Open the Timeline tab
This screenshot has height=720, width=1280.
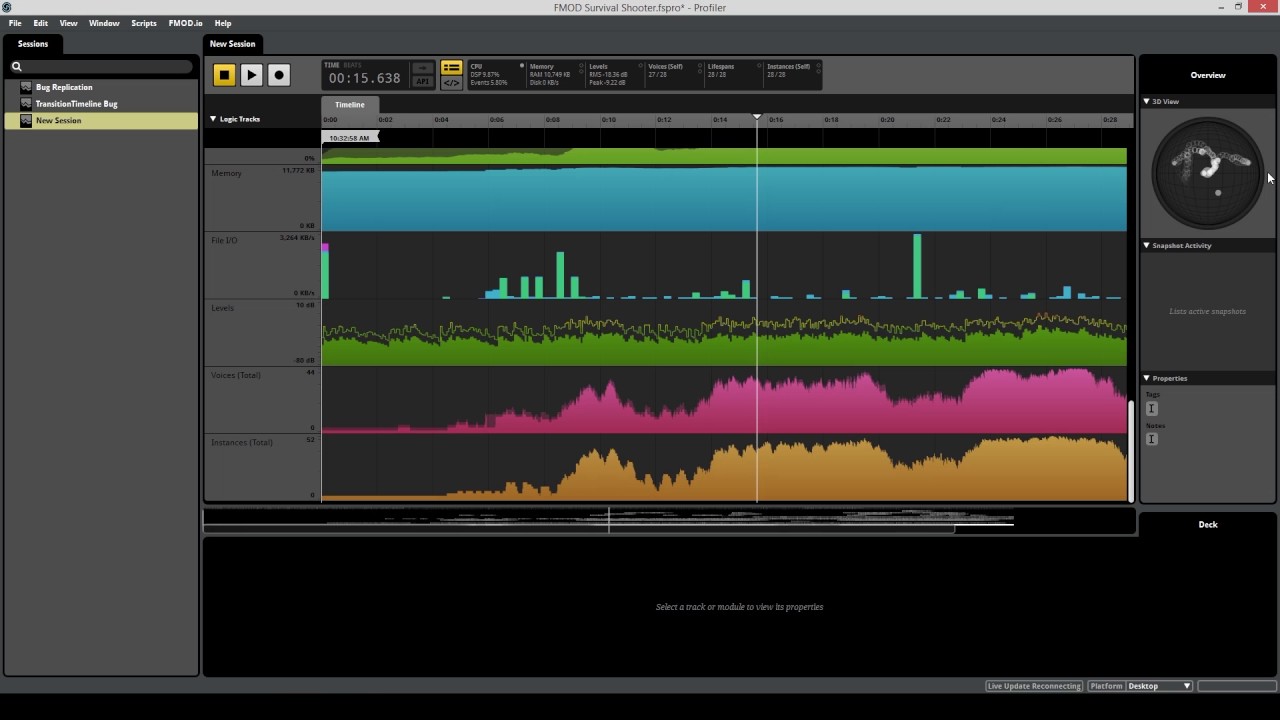tap(350, 104)
